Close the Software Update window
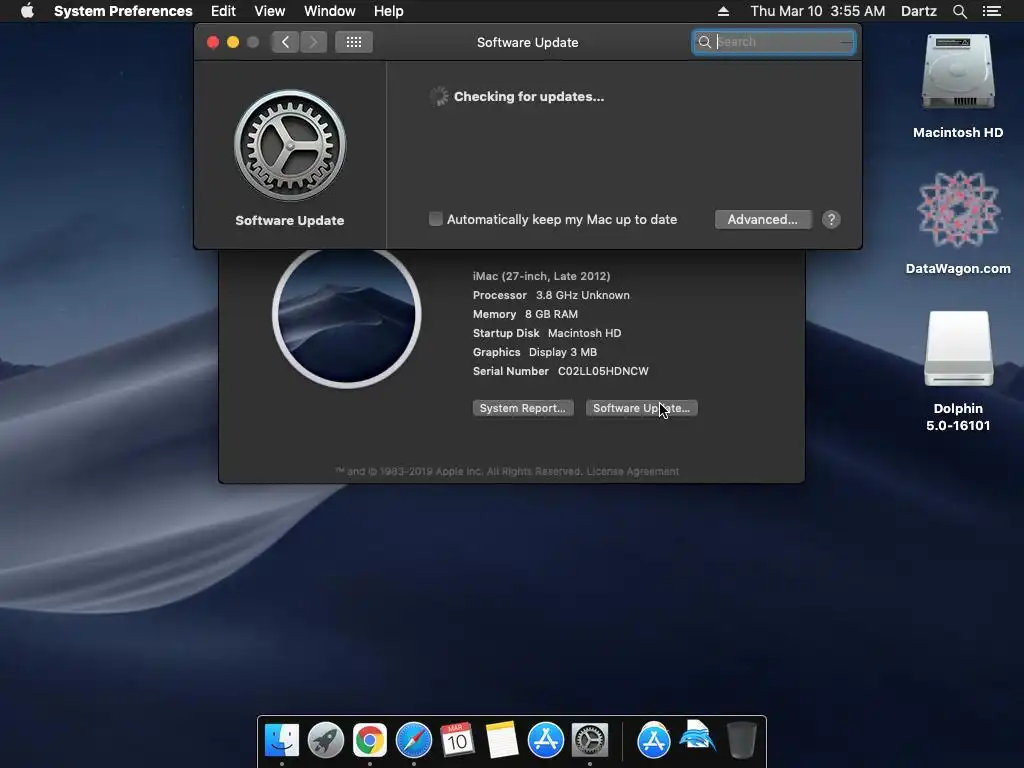 [x=213, y=42]
